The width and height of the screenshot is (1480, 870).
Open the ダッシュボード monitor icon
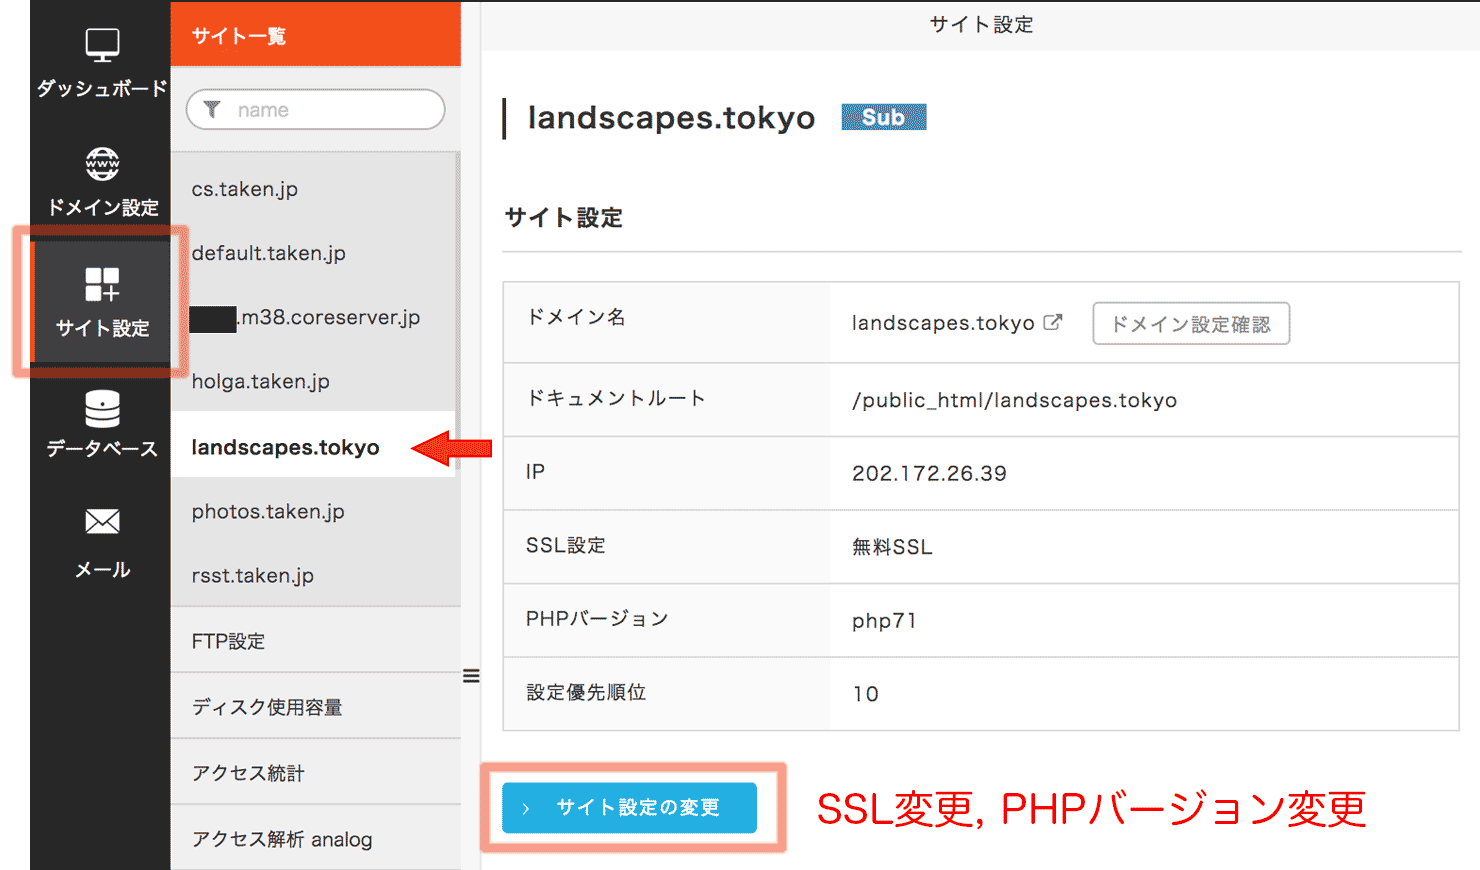(102, 45)
